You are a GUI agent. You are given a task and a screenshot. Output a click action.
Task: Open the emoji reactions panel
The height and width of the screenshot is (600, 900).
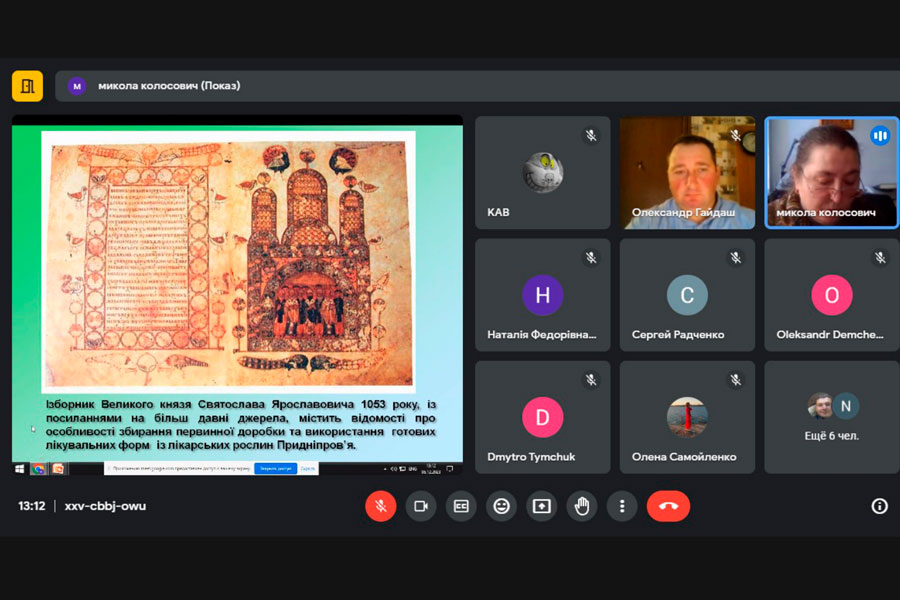pyautogui.click(x=501, y=506)
